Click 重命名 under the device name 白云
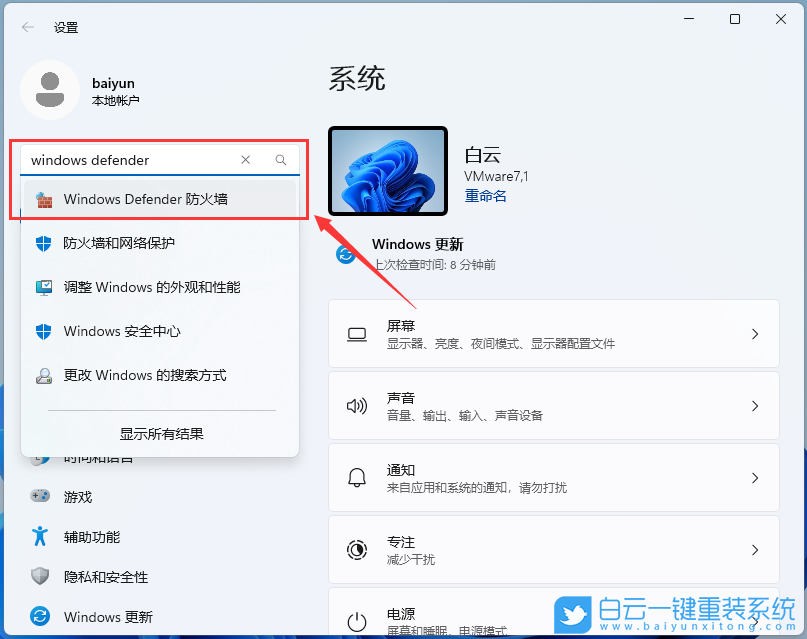Image resolution: width=807 pixels, height=639 pixels. click(485, 196)
